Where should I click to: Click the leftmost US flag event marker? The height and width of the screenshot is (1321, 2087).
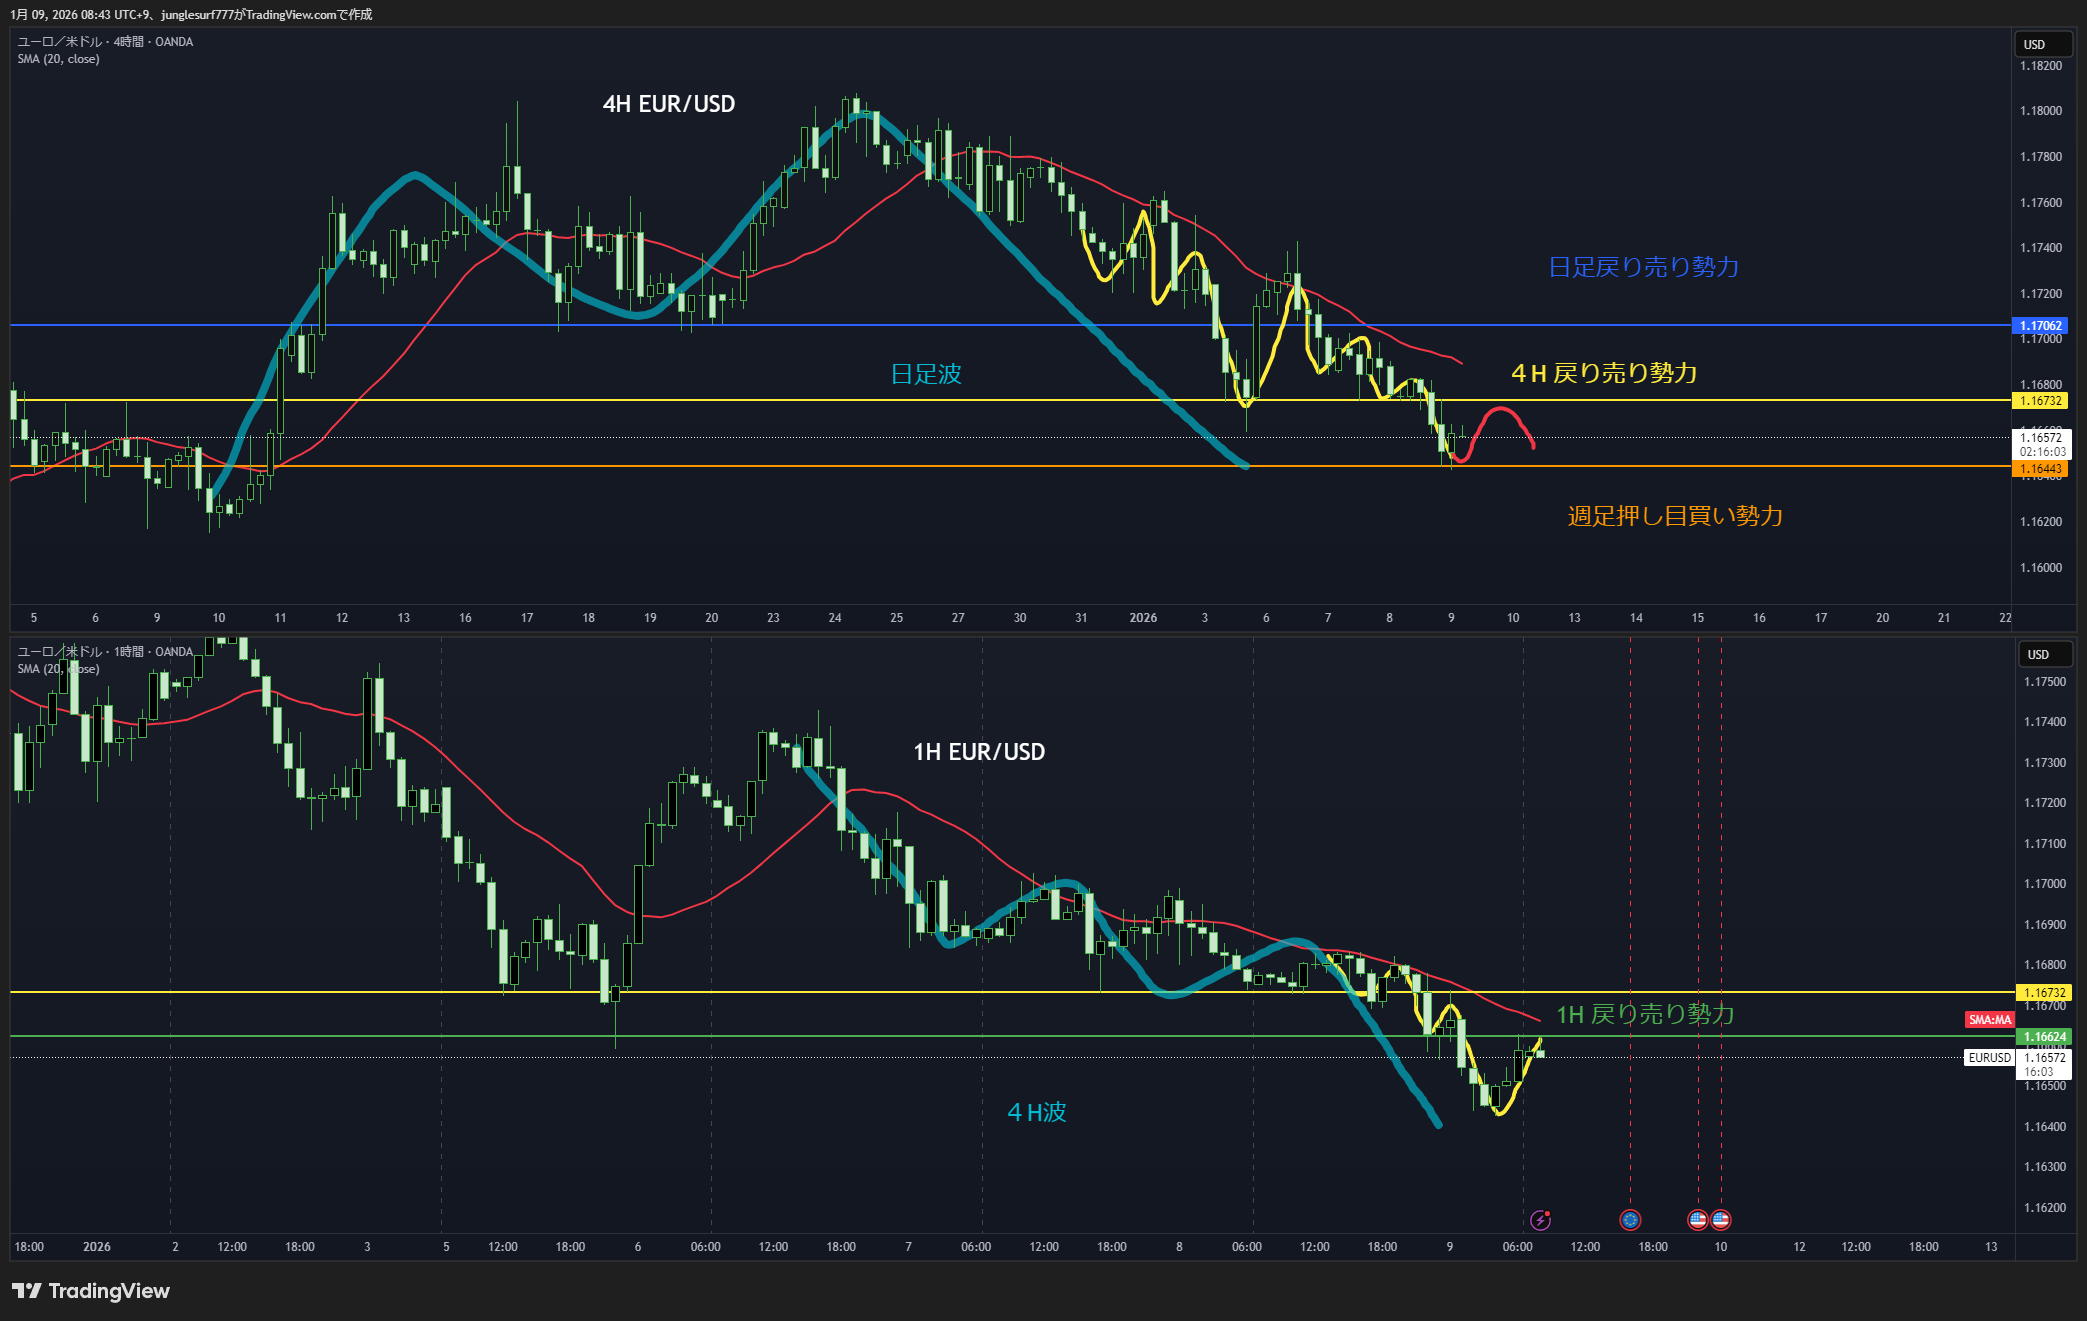1698,1220
